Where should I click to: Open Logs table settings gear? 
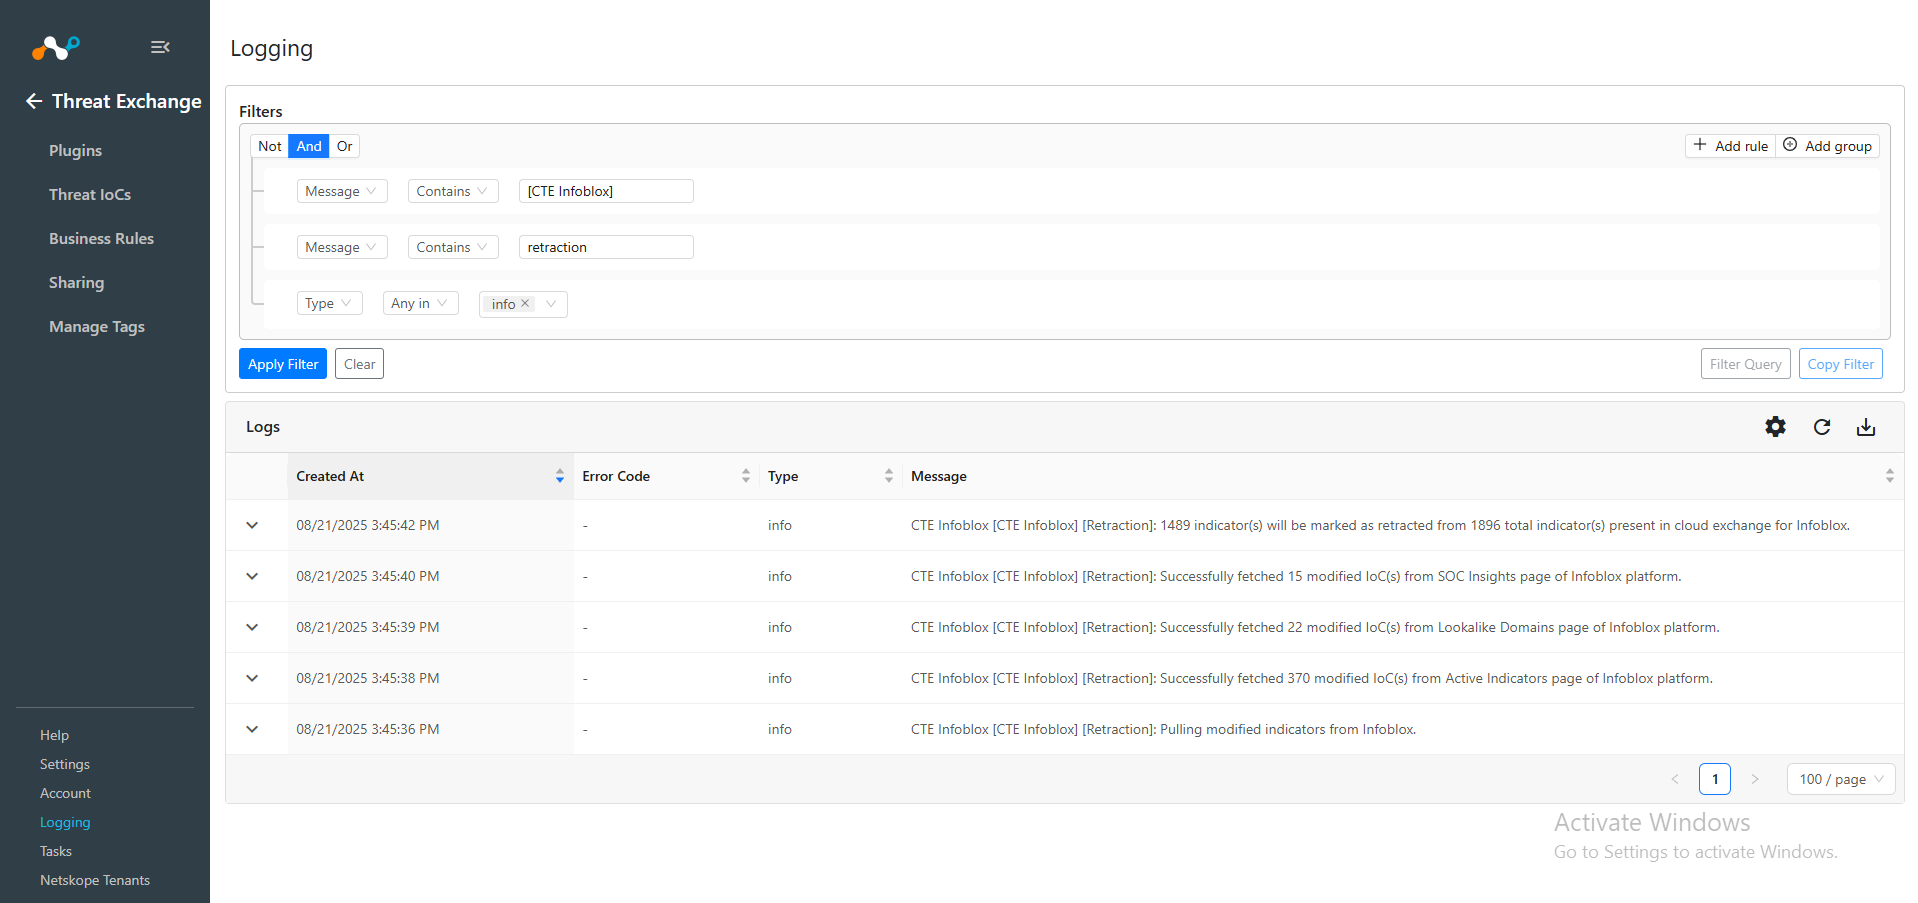click(x=1775, y=427)
